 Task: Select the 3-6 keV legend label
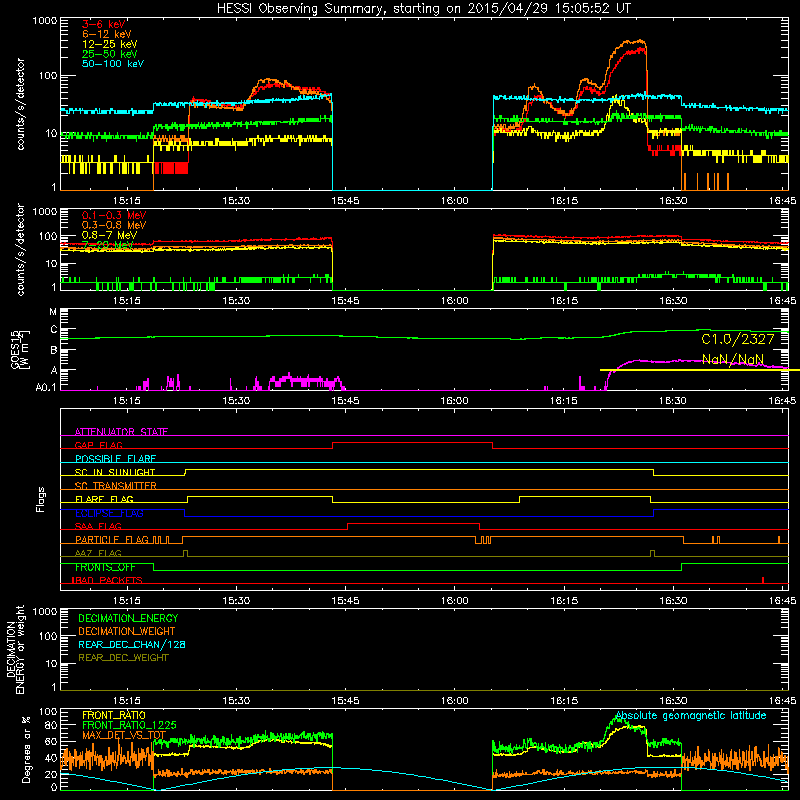[104, 24]
